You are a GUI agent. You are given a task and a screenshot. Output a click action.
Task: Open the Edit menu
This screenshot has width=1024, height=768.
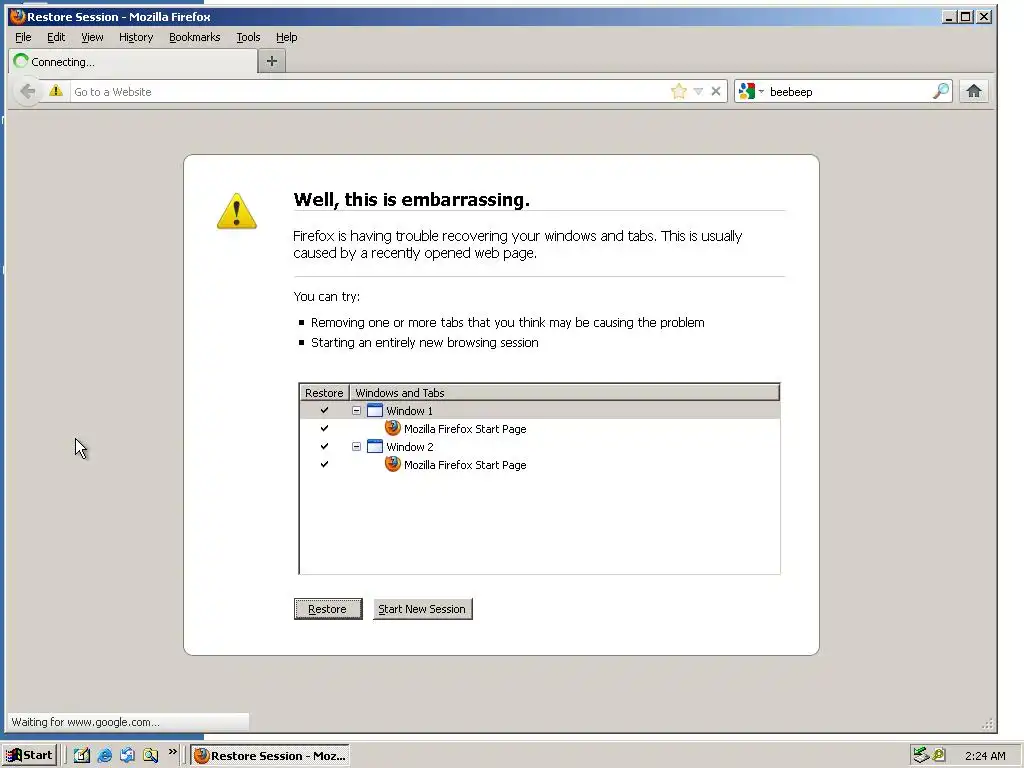click(56, 37)
